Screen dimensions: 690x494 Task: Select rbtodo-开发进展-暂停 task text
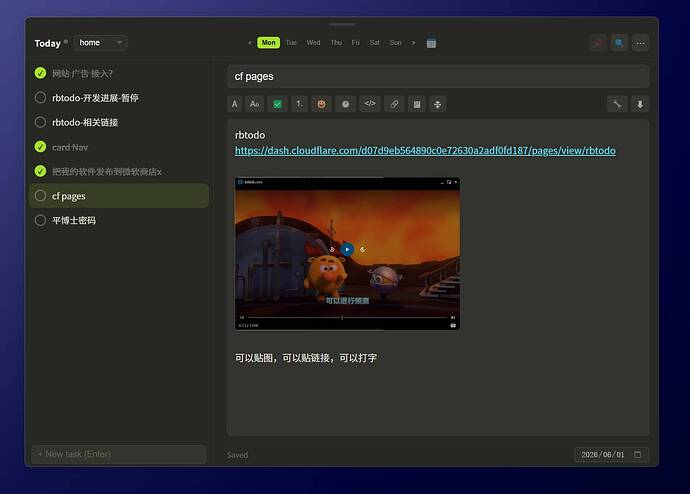(x=95, y=98)
